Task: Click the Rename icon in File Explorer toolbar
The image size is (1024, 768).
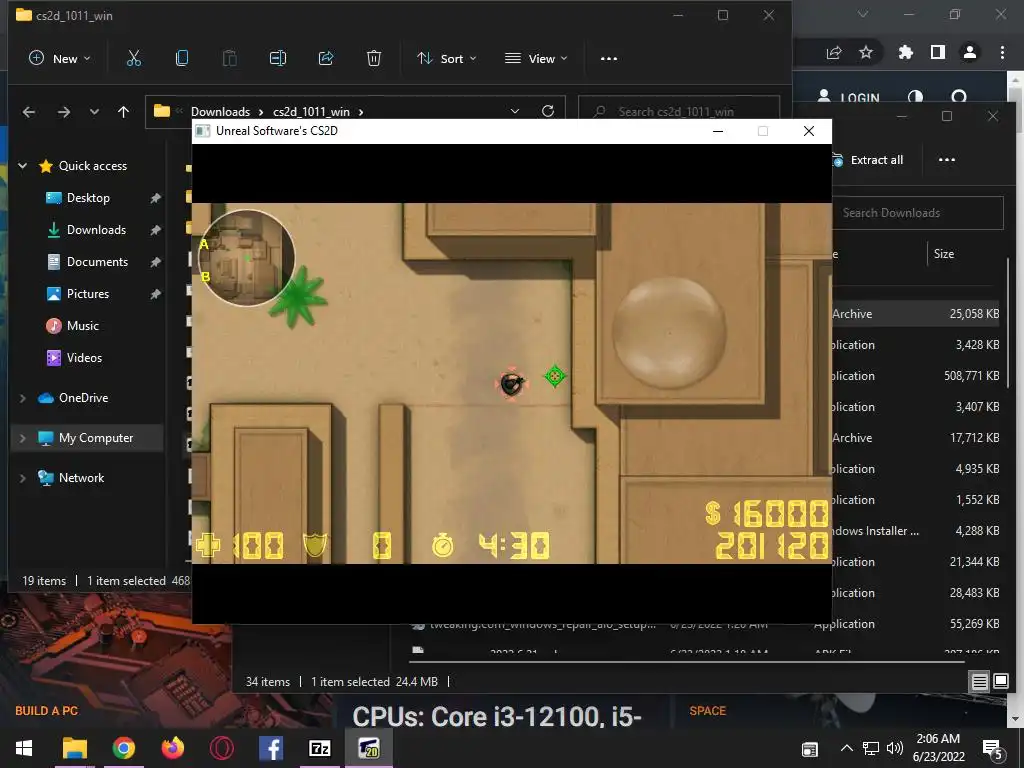Action: [x=278, y=59]
